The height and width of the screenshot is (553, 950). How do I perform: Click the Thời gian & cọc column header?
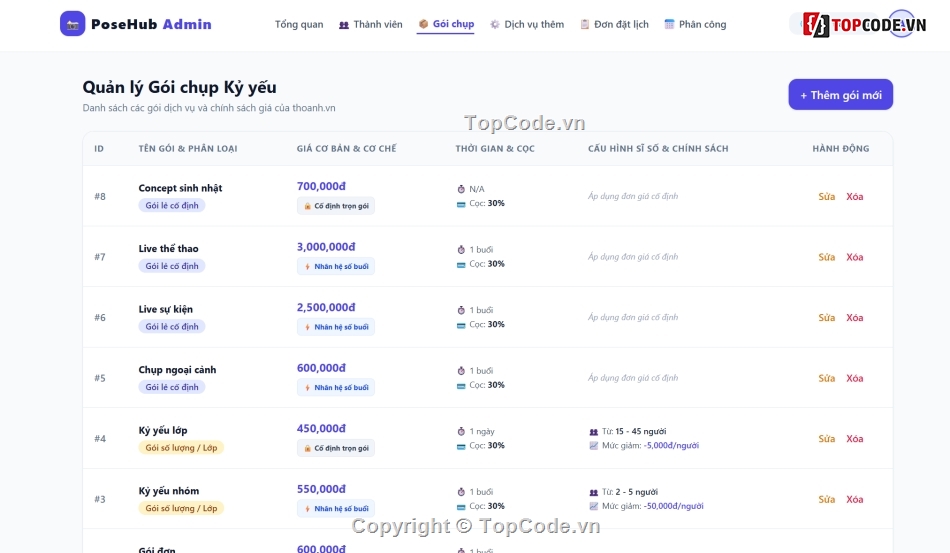click(x=495, y=148)
